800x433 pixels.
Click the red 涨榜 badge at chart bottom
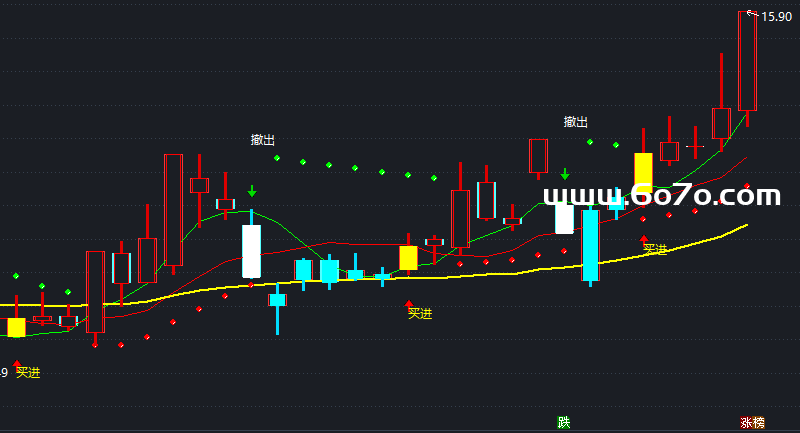point(753,422)
